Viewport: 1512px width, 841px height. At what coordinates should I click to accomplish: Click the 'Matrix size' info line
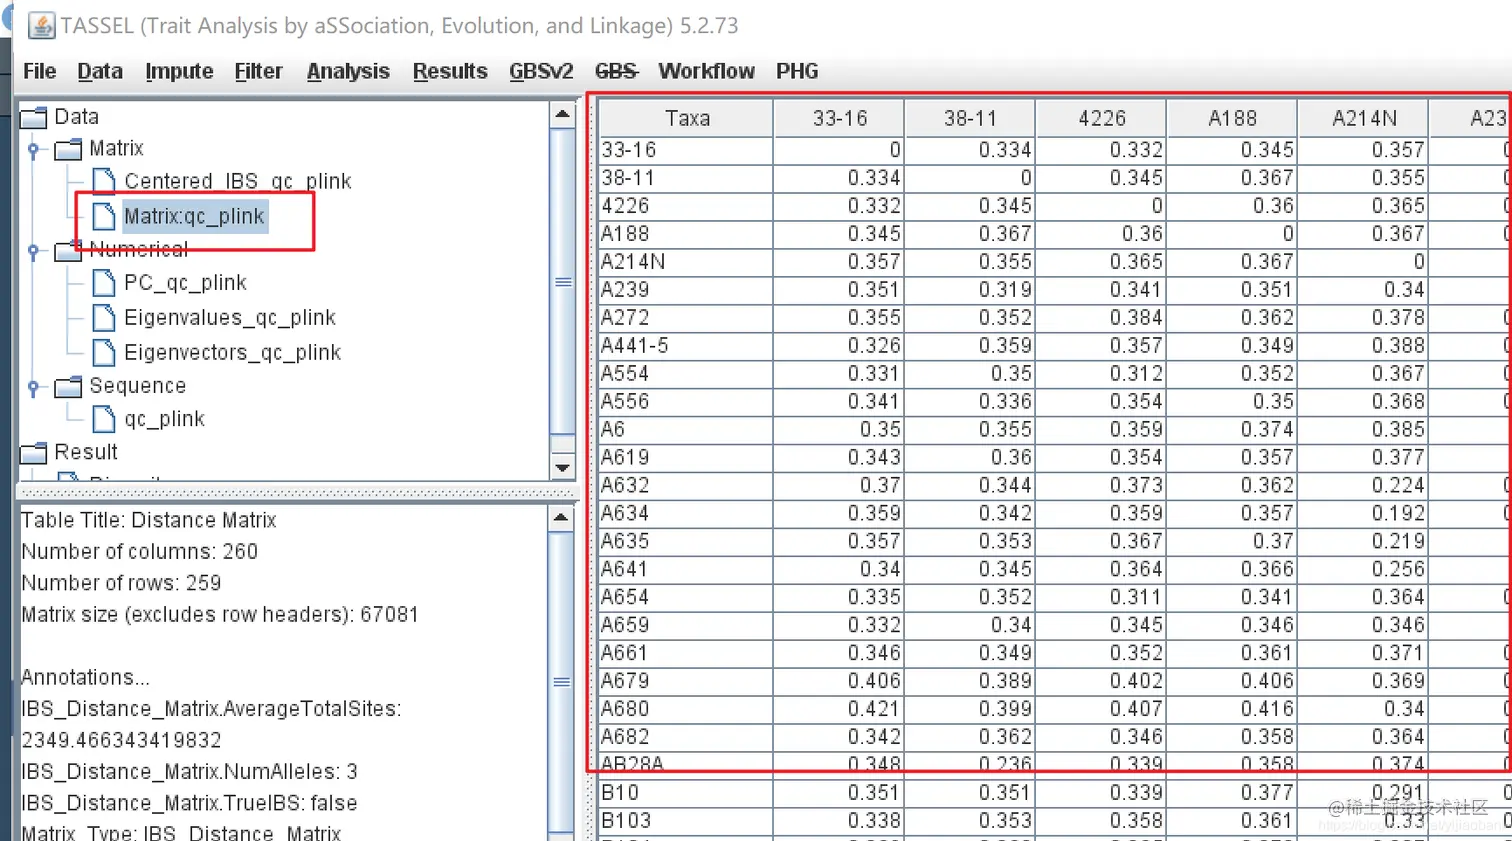click(220, 615)
